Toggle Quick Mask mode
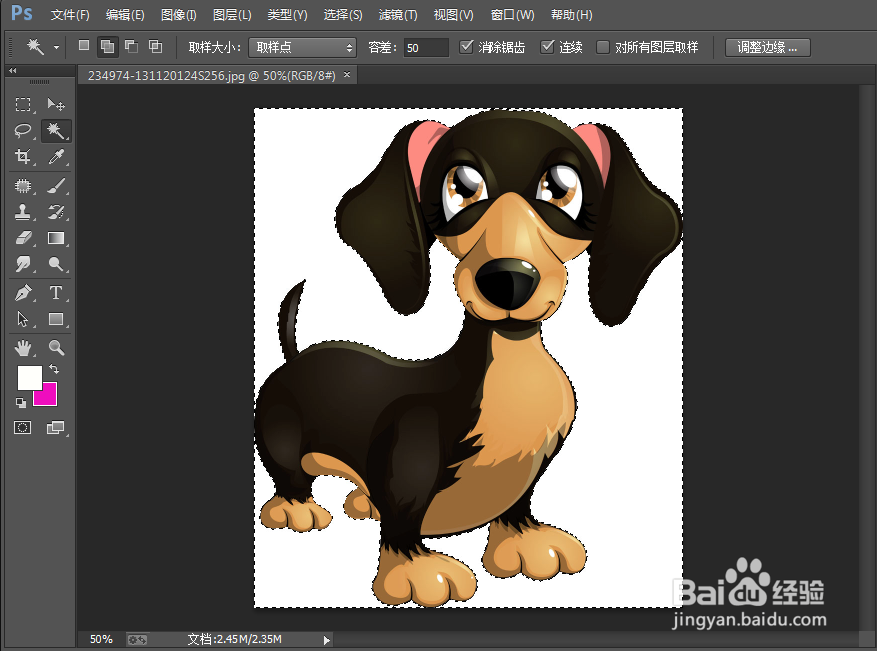The height and width of the screenshot is (651, 877). 22,428
